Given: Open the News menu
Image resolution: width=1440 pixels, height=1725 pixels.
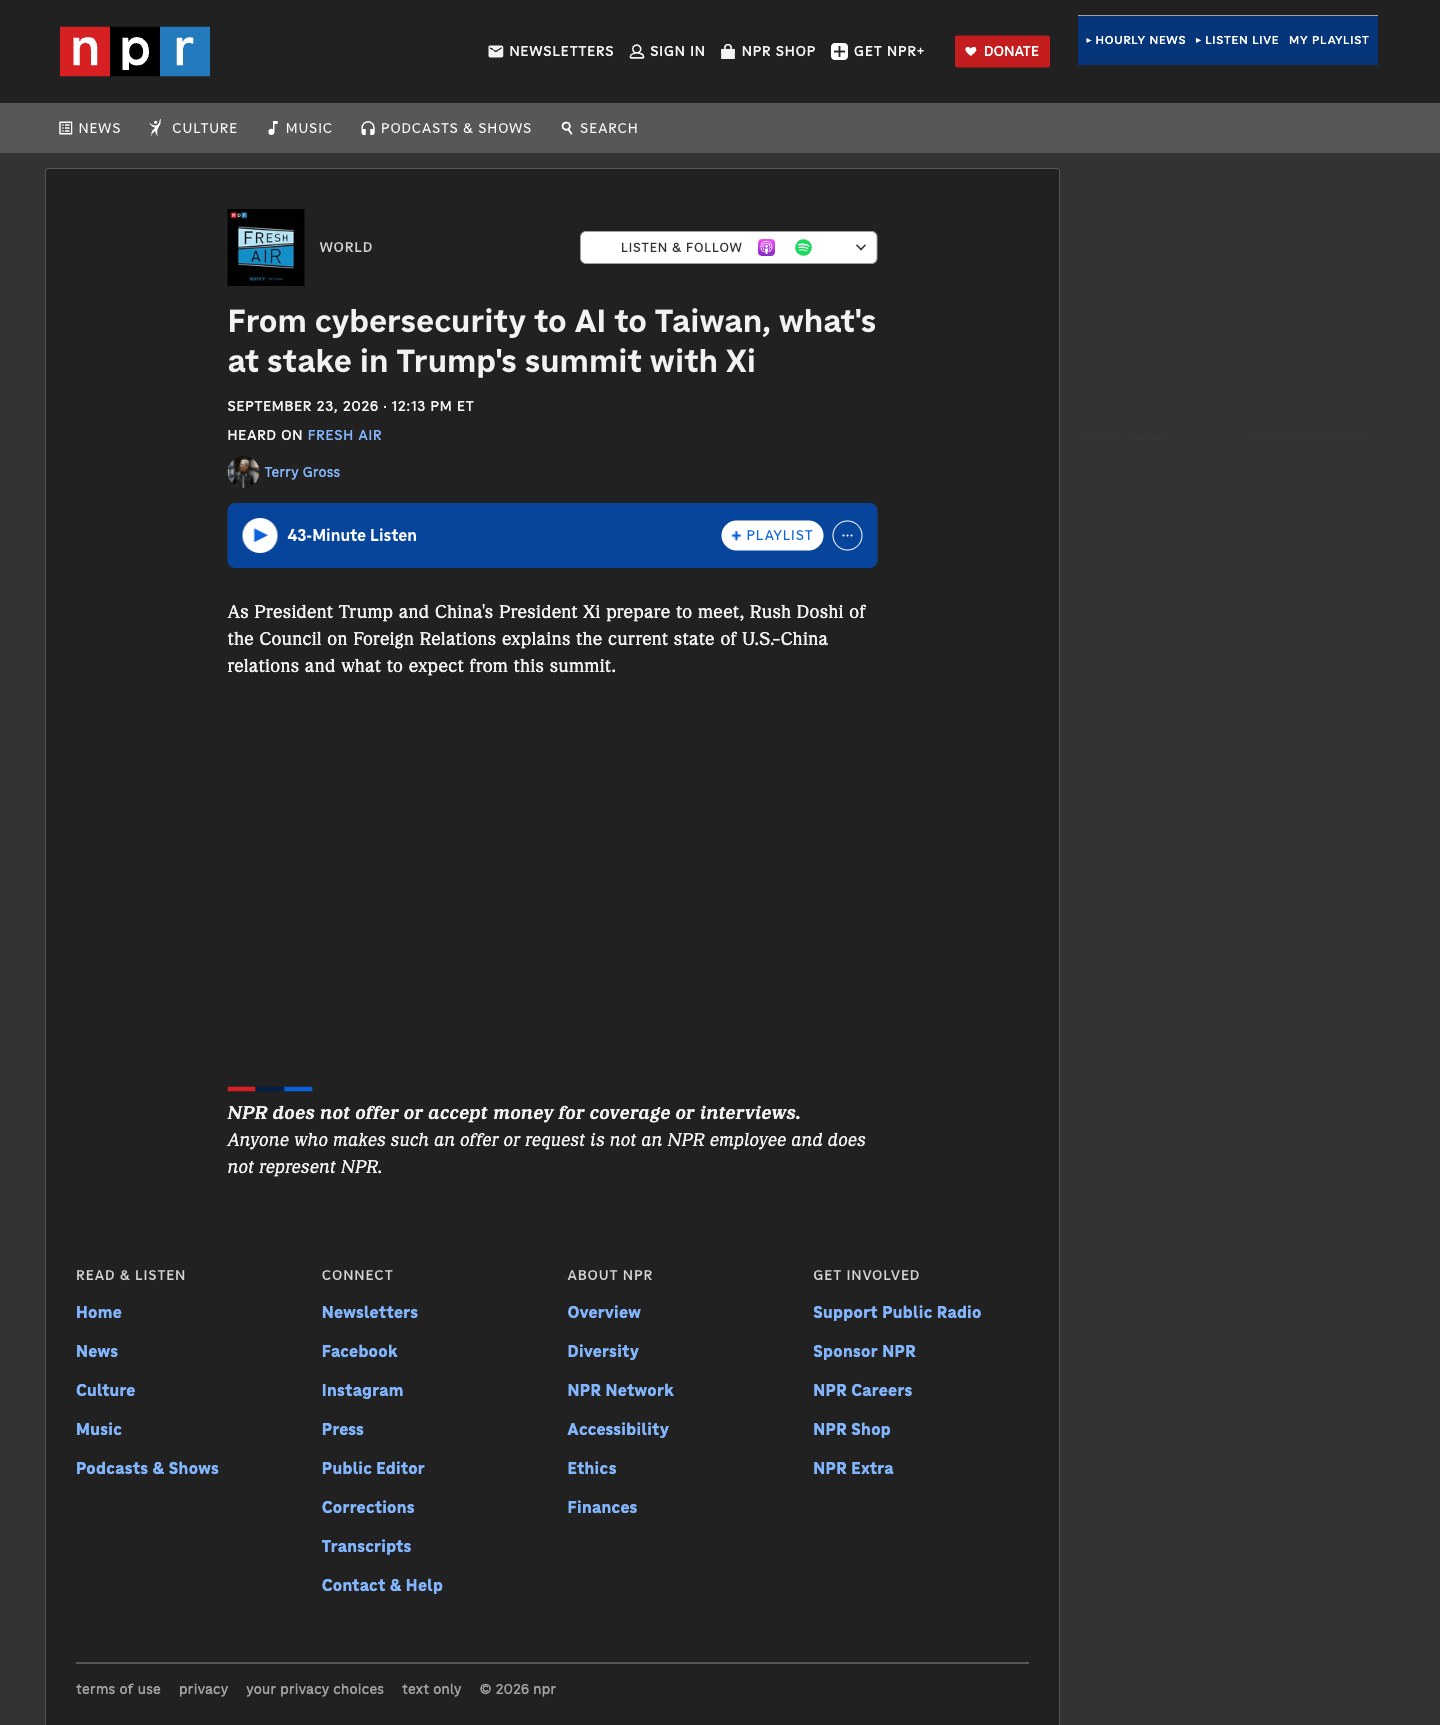Looking at the screenshot, I should pyautogui.click(x=90, y=128).
